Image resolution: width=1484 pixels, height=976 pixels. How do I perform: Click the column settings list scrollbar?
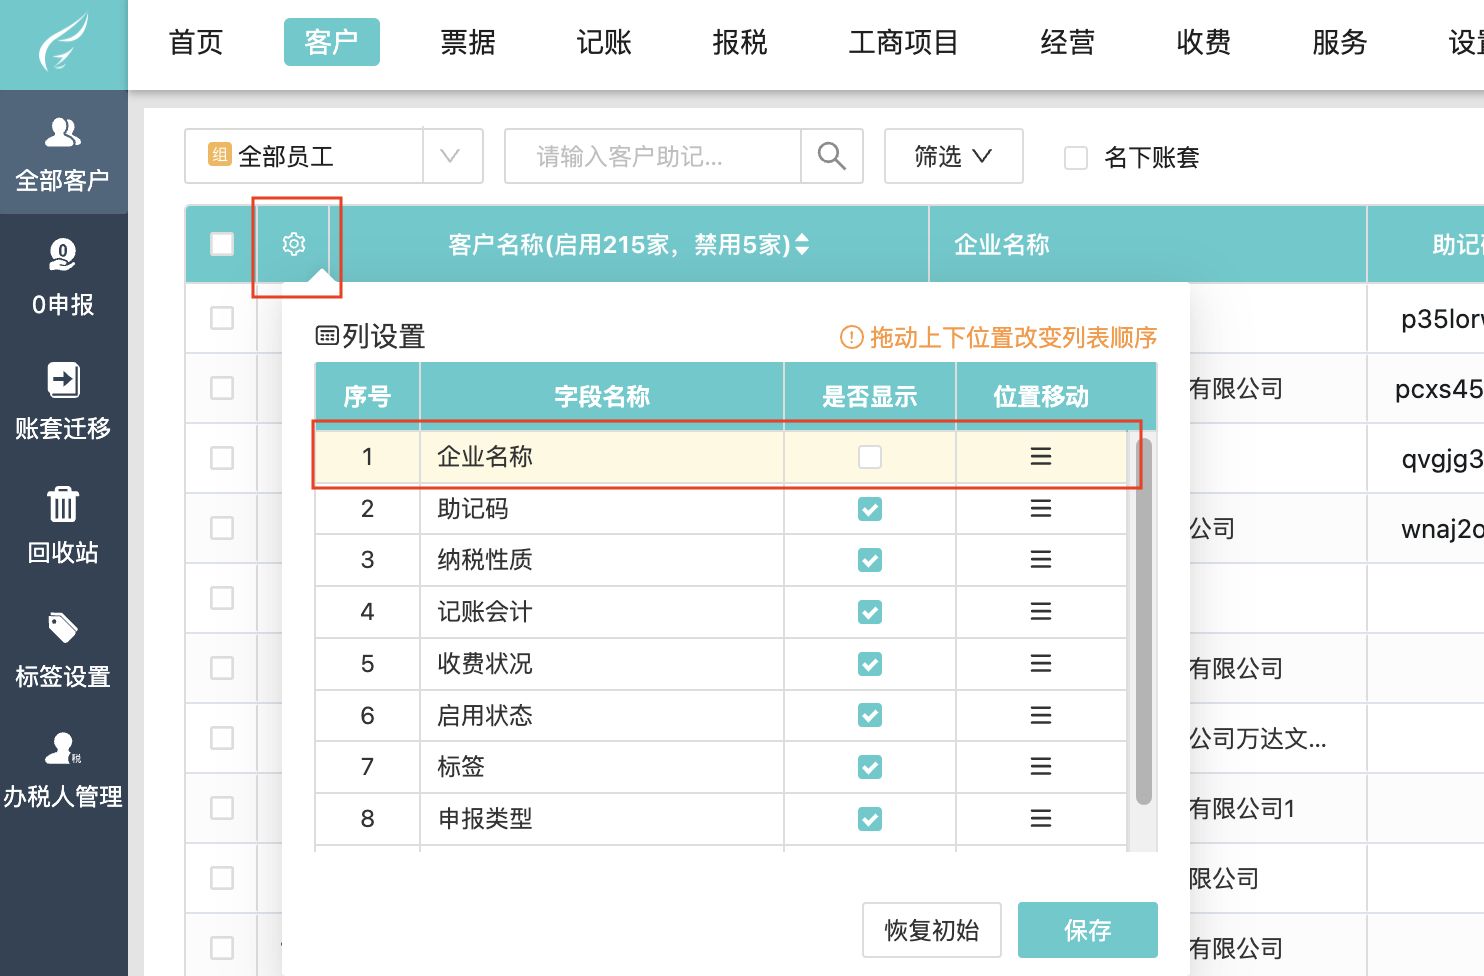tap(1144, 620)
